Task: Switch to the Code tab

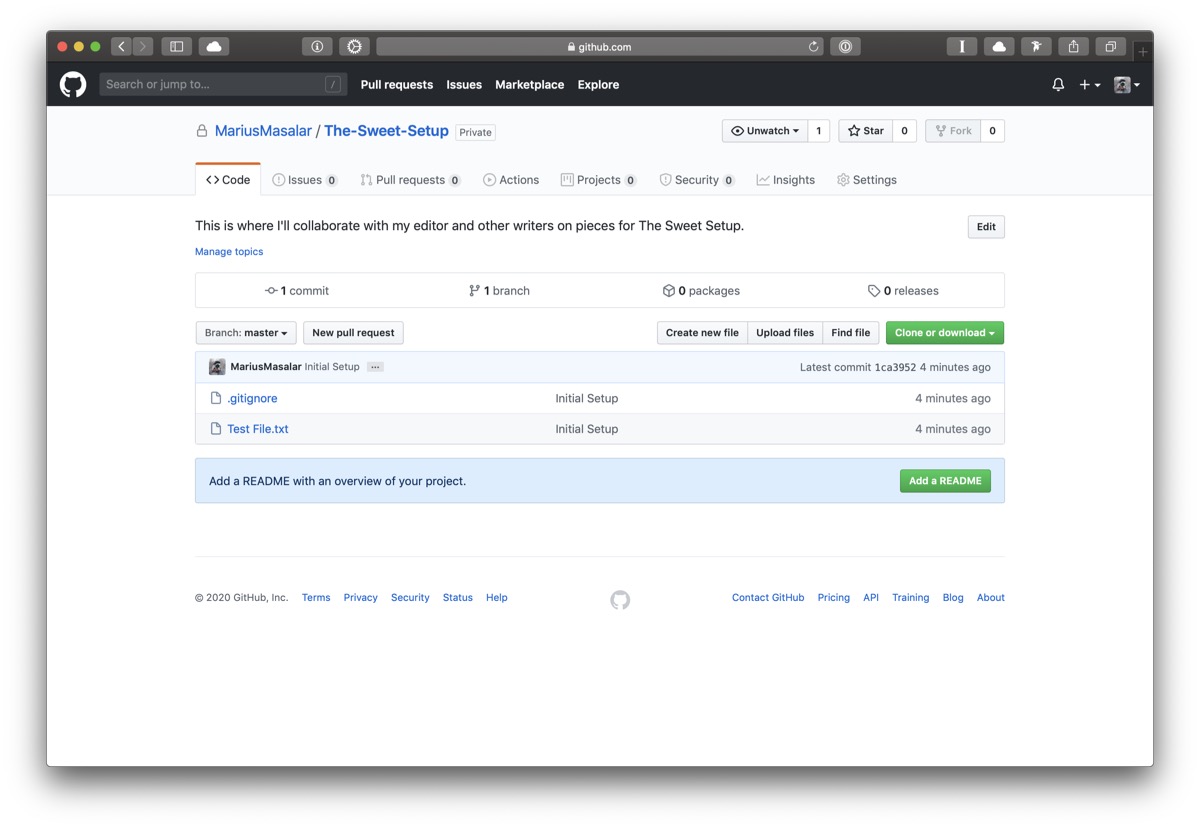Action: coord(228,180)
